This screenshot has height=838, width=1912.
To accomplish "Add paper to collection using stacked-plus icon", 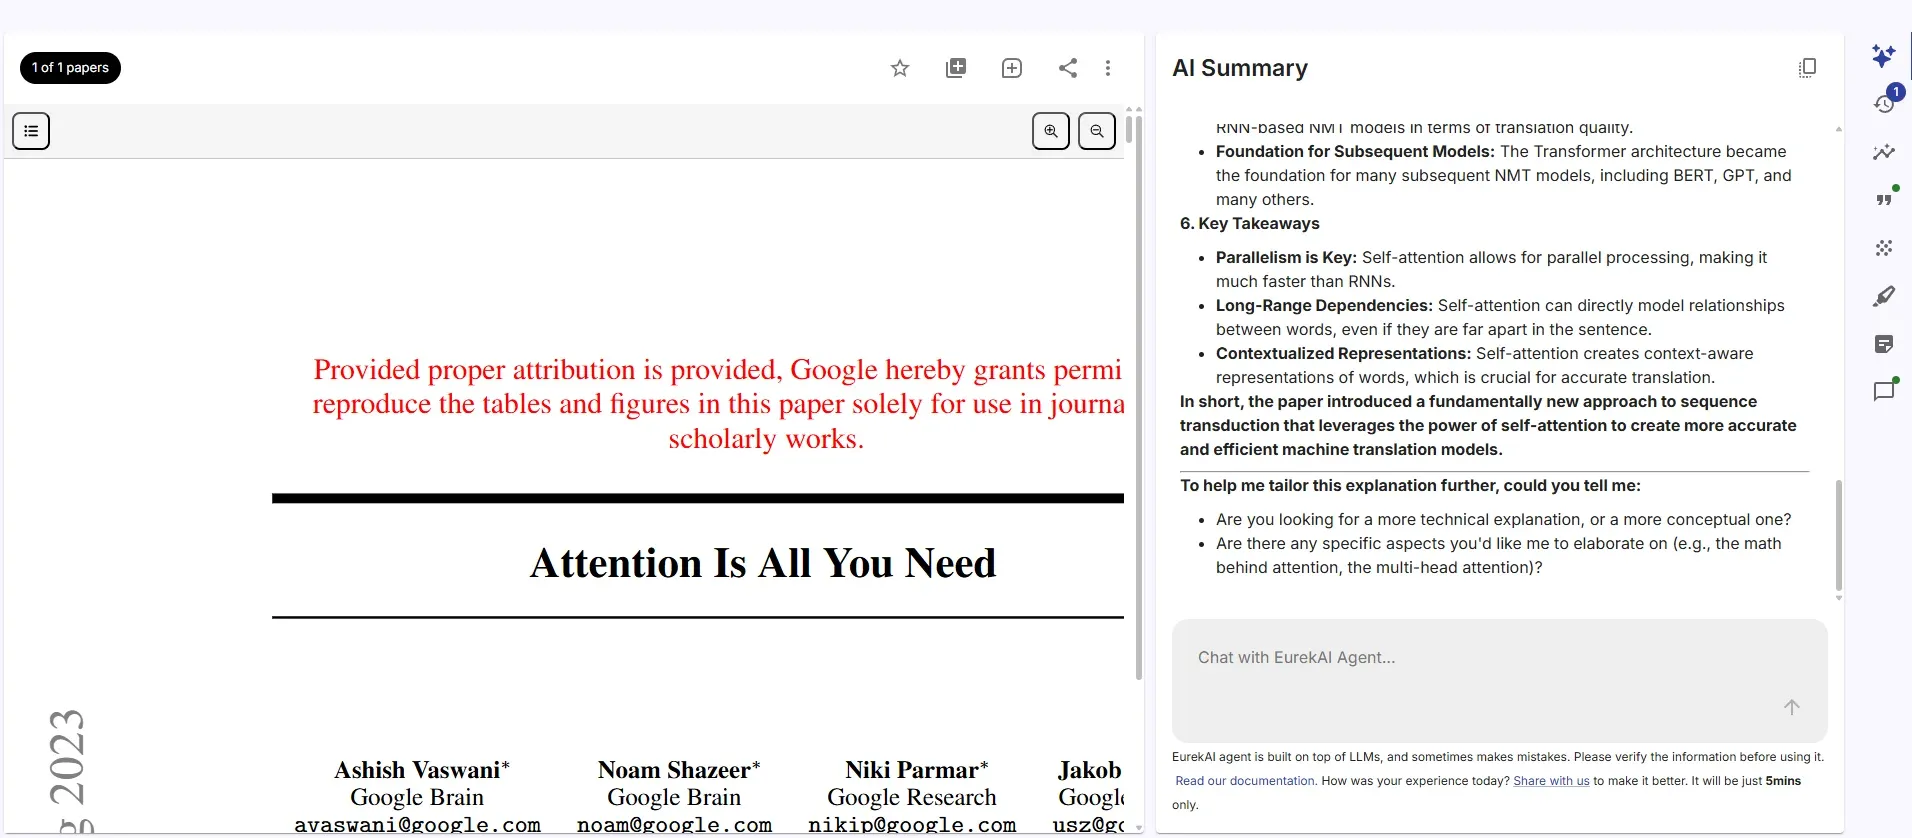I will click(956, 68).
